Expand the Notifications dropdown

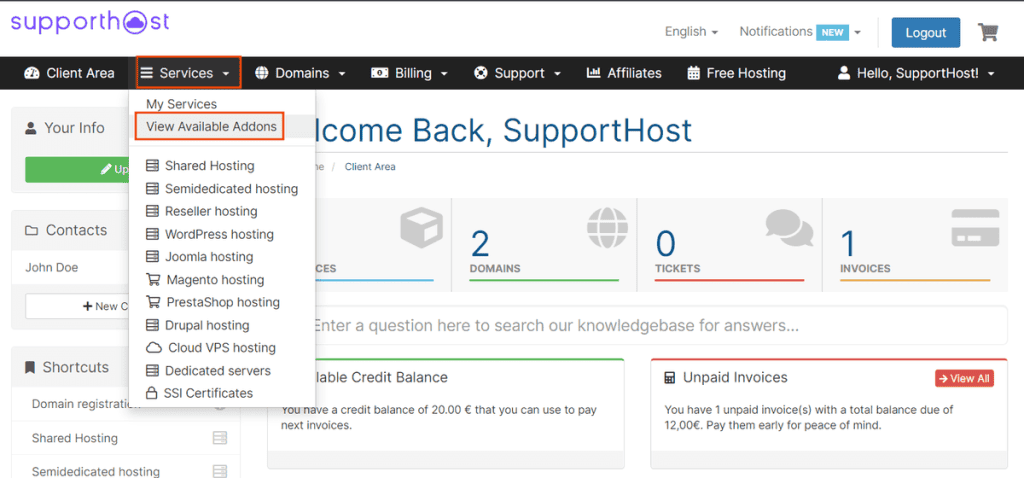click(x=800, y=31)
